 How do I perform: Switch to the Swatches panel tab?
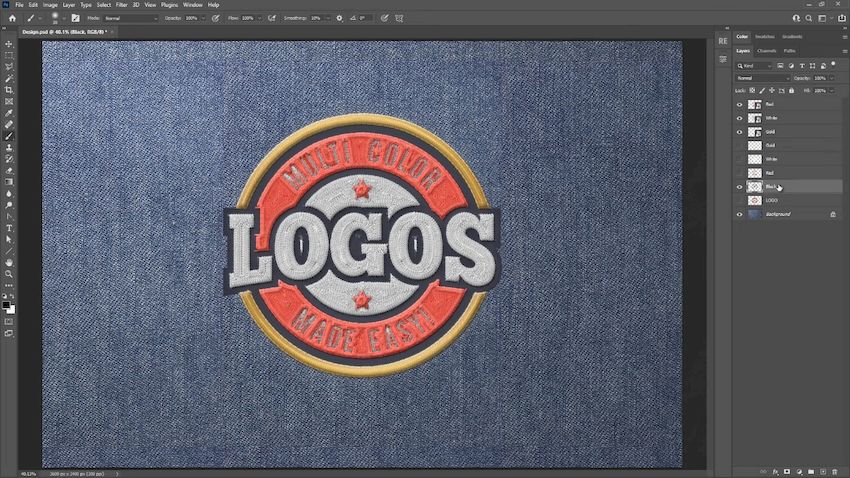coord(766,37)
